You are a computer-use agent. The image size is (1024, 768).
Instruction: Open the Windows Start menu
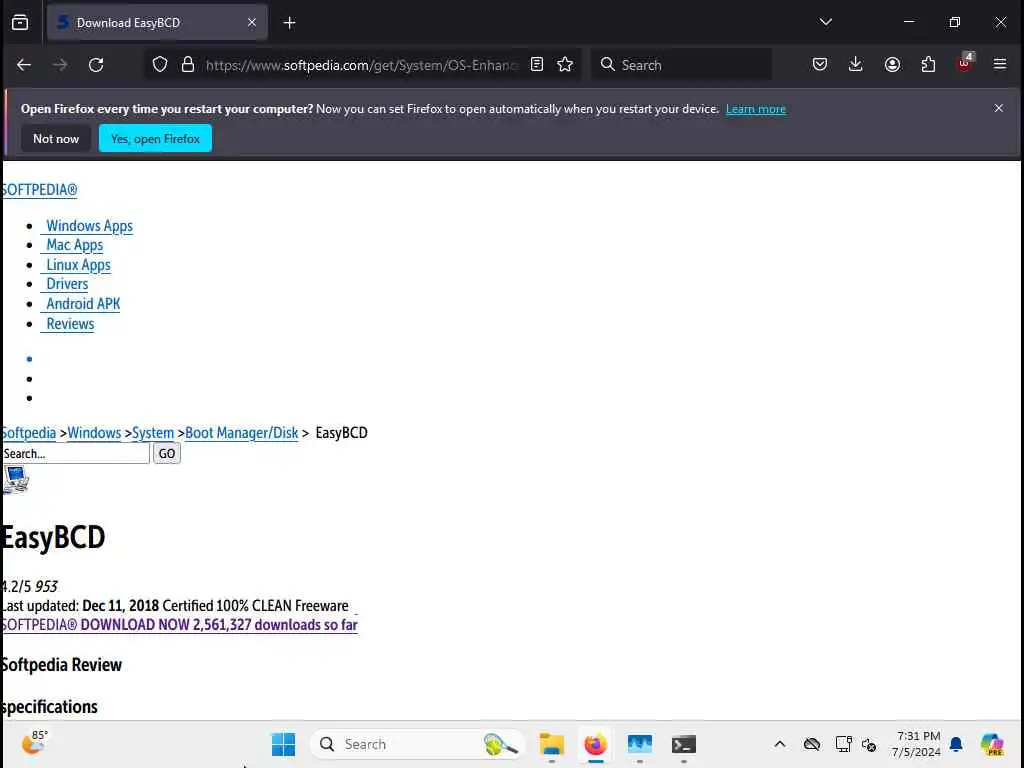pos(283,744)
